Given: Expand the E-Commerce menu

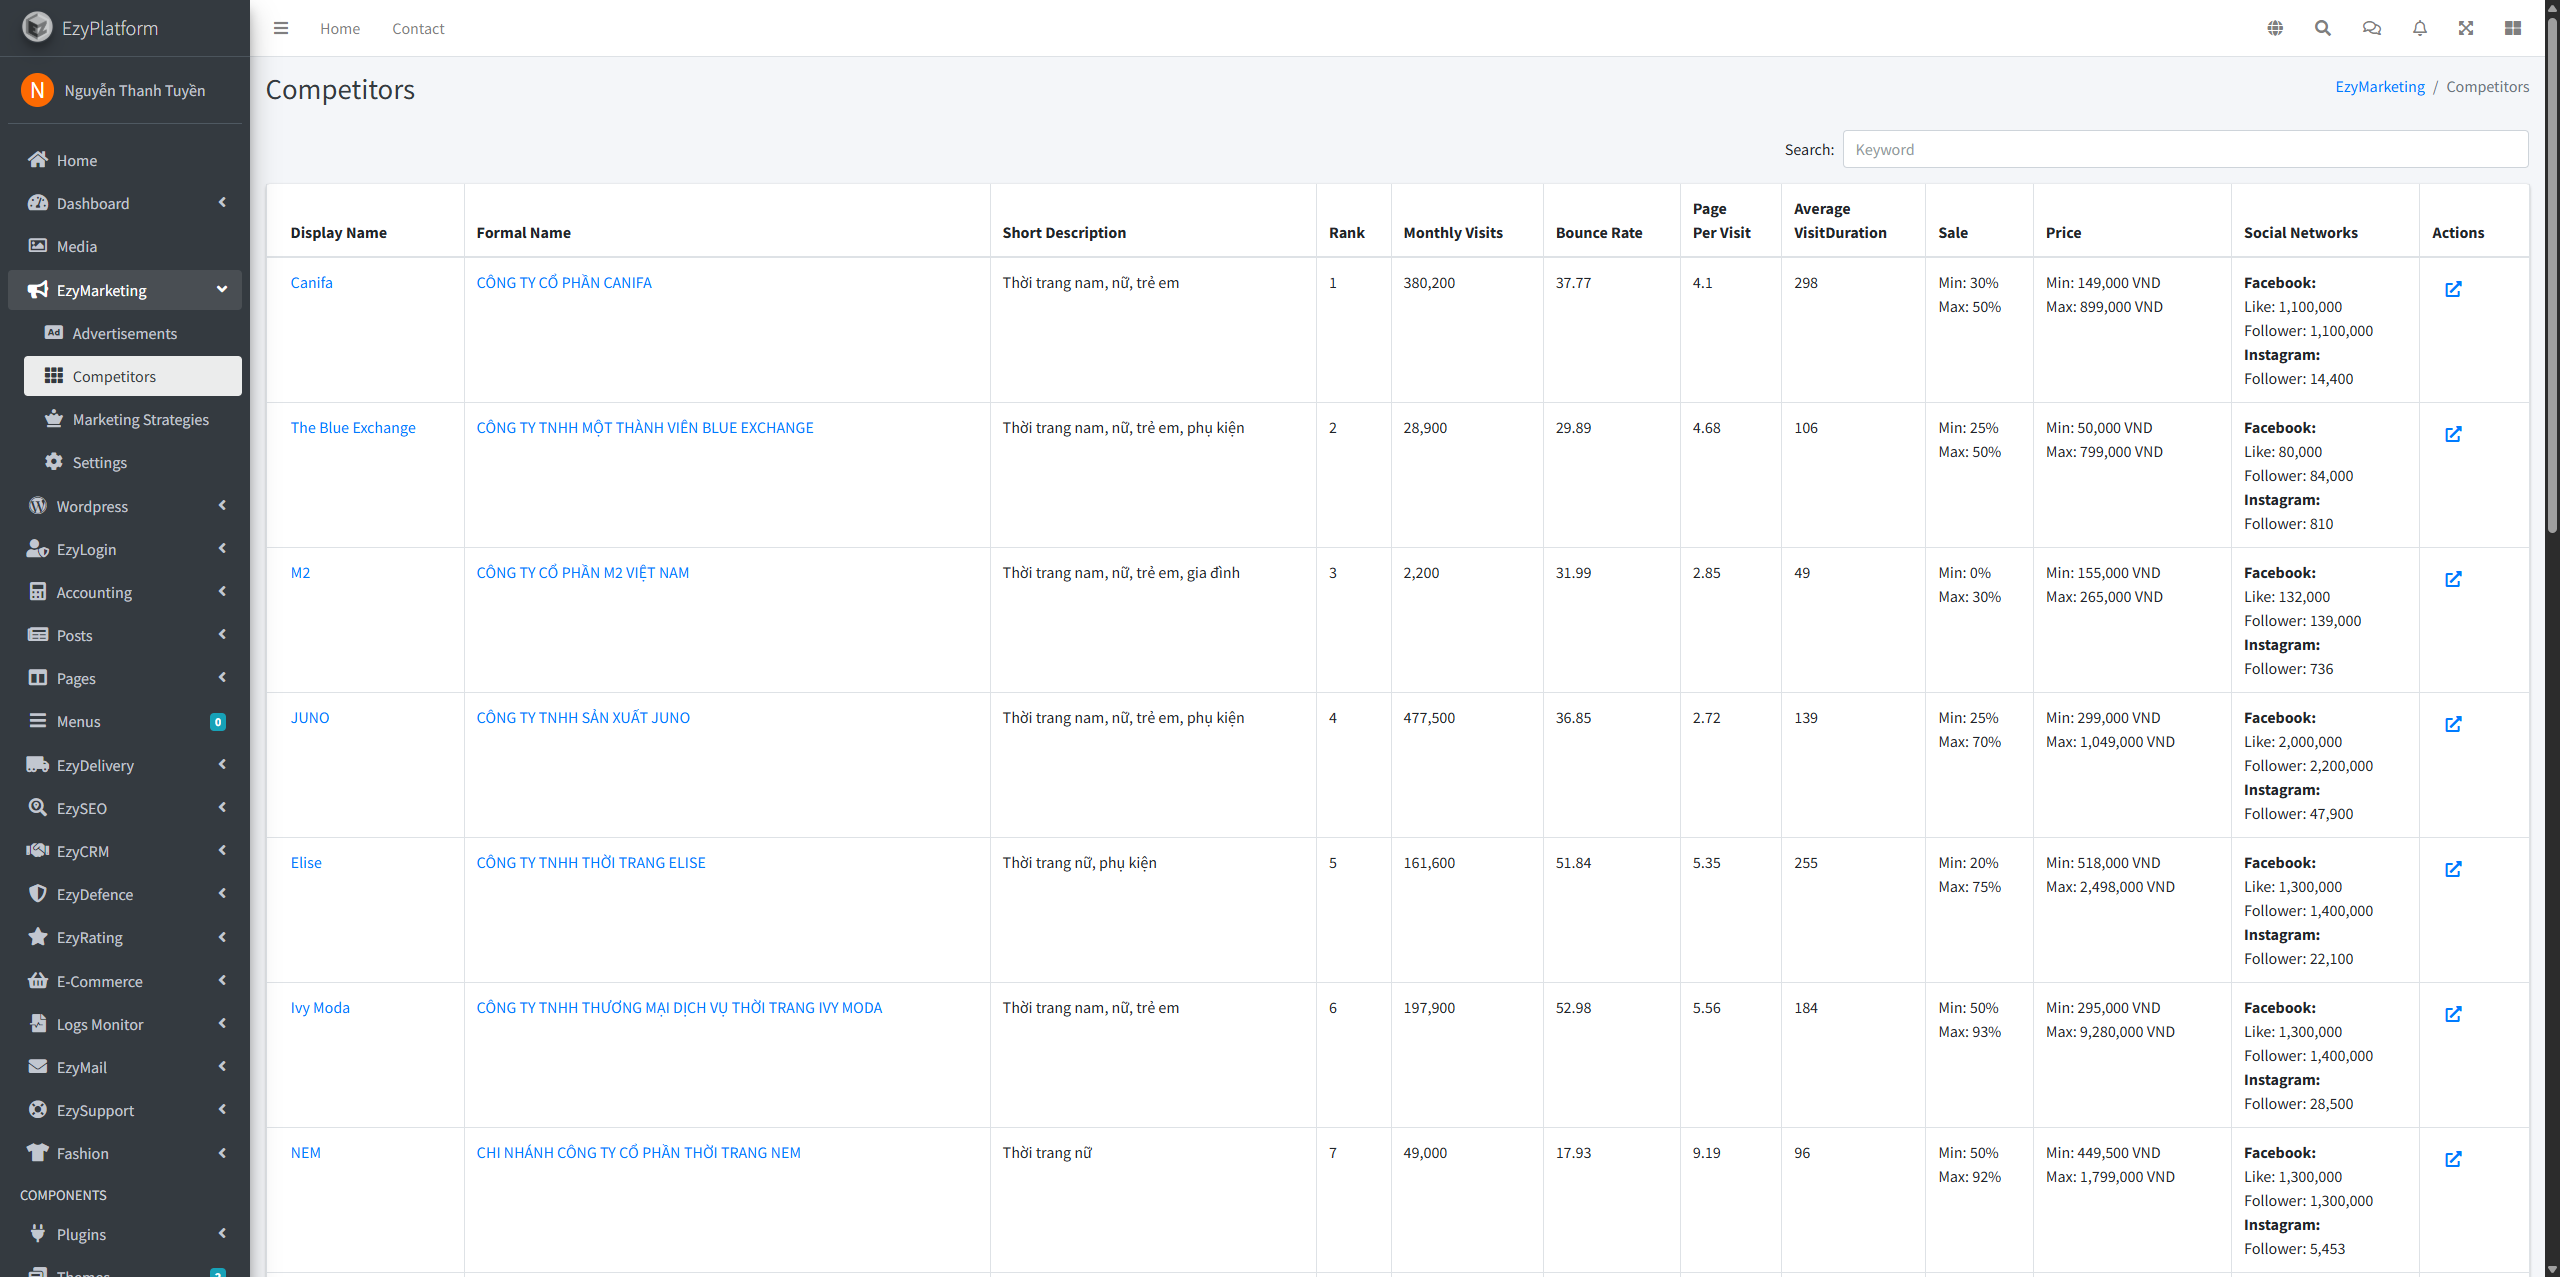Looking at the screenshot, I should 125,981.
